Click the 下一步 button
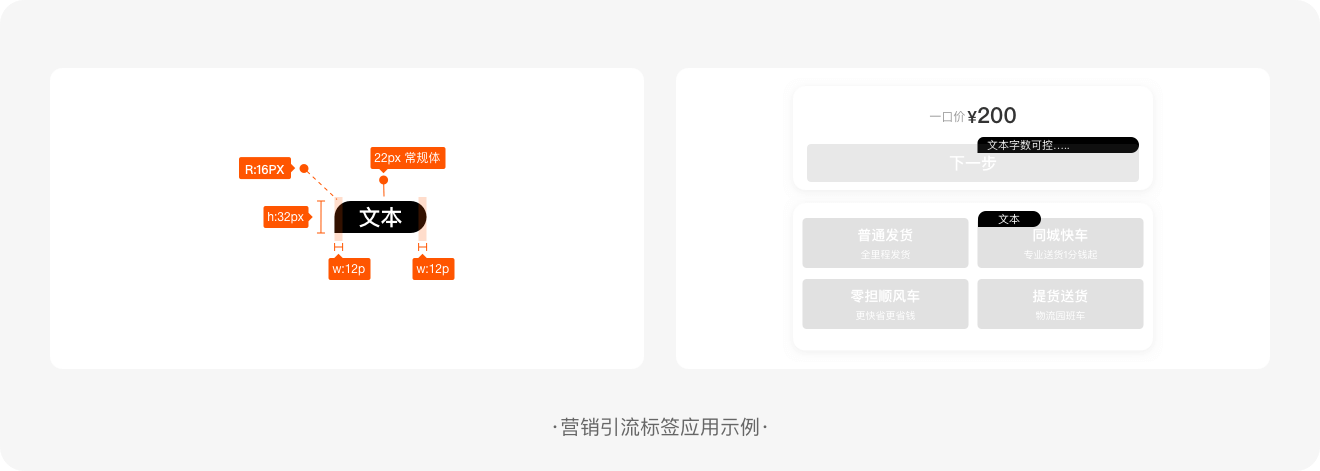The width and height of the screenshot is (1320, 471). point(972,163)
